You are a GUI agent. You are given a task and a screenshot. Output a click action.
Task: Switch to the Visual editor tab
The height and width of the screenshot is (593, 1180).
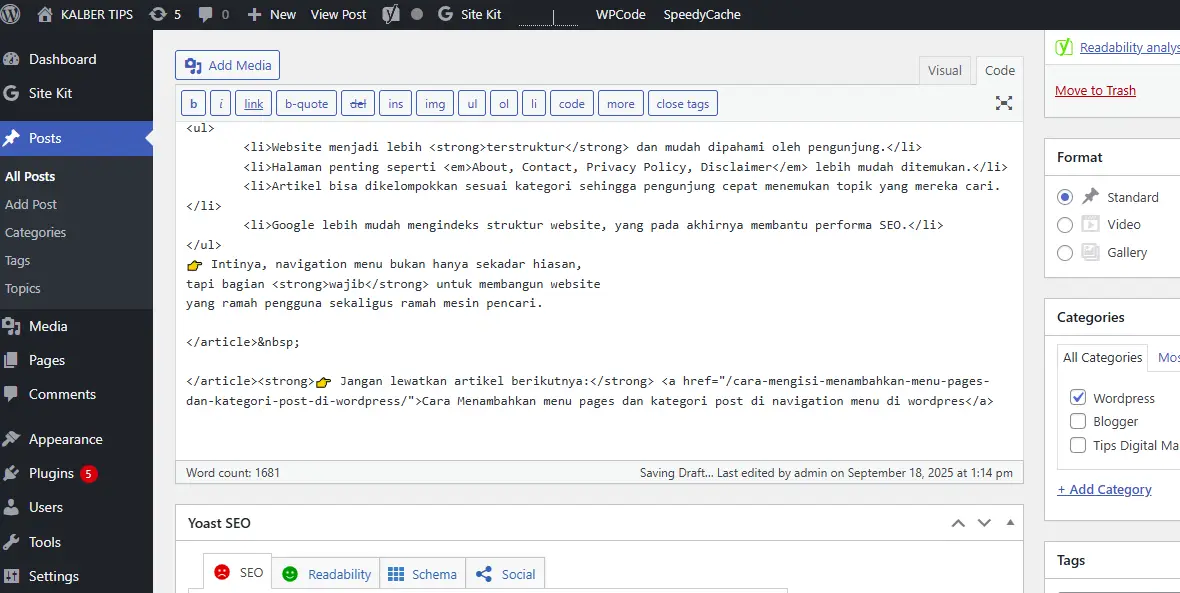[944, 70]
